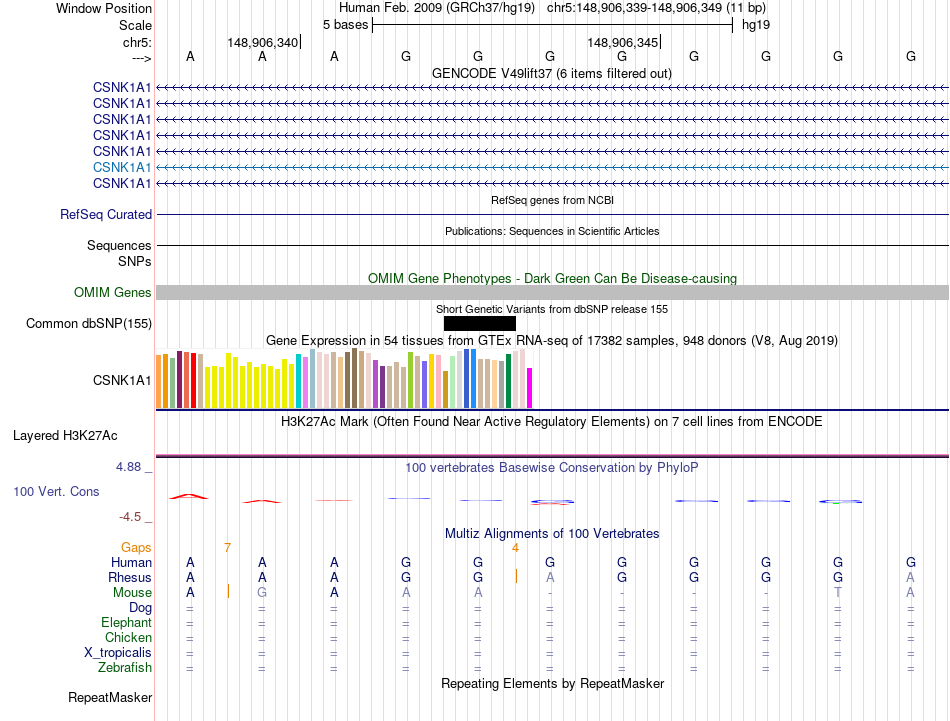Select the Mouse species label
The image size is (950, 721).
[132, 593]
